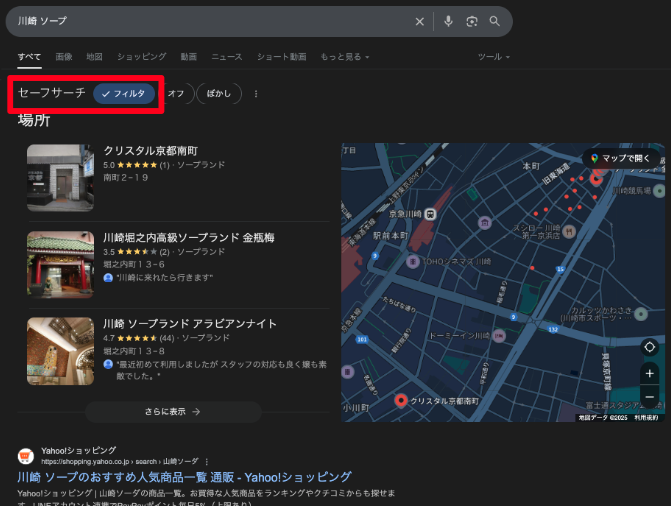This screenshot has height=506, width=671.
Task: Switch to the 動画 tab
Action: [189, 57]
